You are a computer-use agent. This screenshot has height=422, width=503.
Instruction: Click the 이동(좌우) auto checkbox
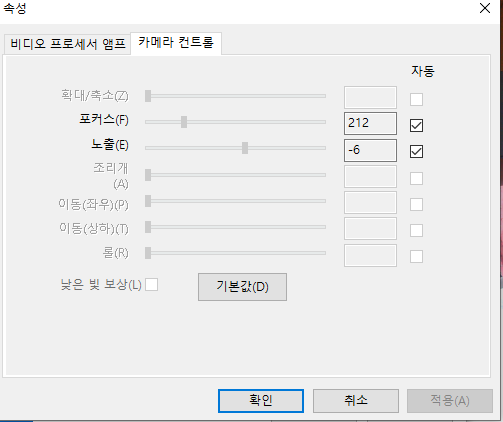pos(416,204)
